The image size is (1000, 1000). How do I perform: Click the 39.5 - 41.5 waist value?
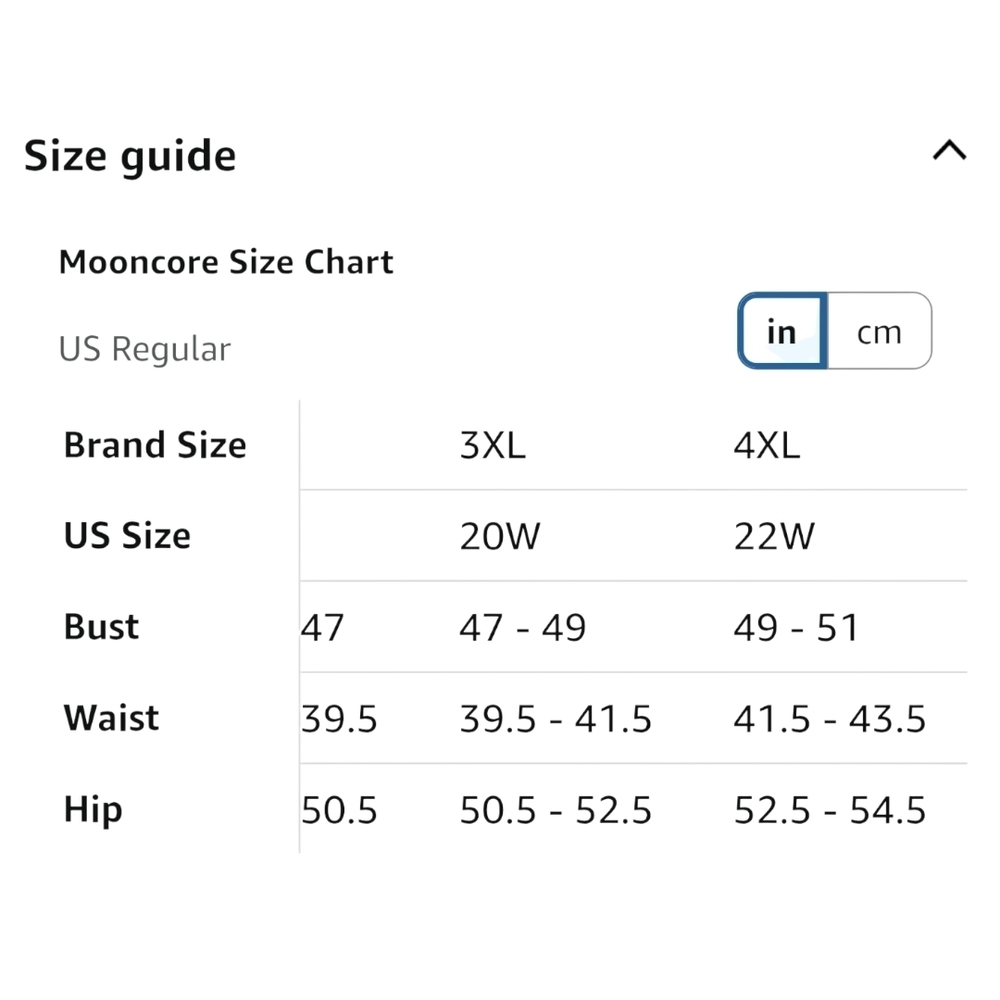point(556,719)
